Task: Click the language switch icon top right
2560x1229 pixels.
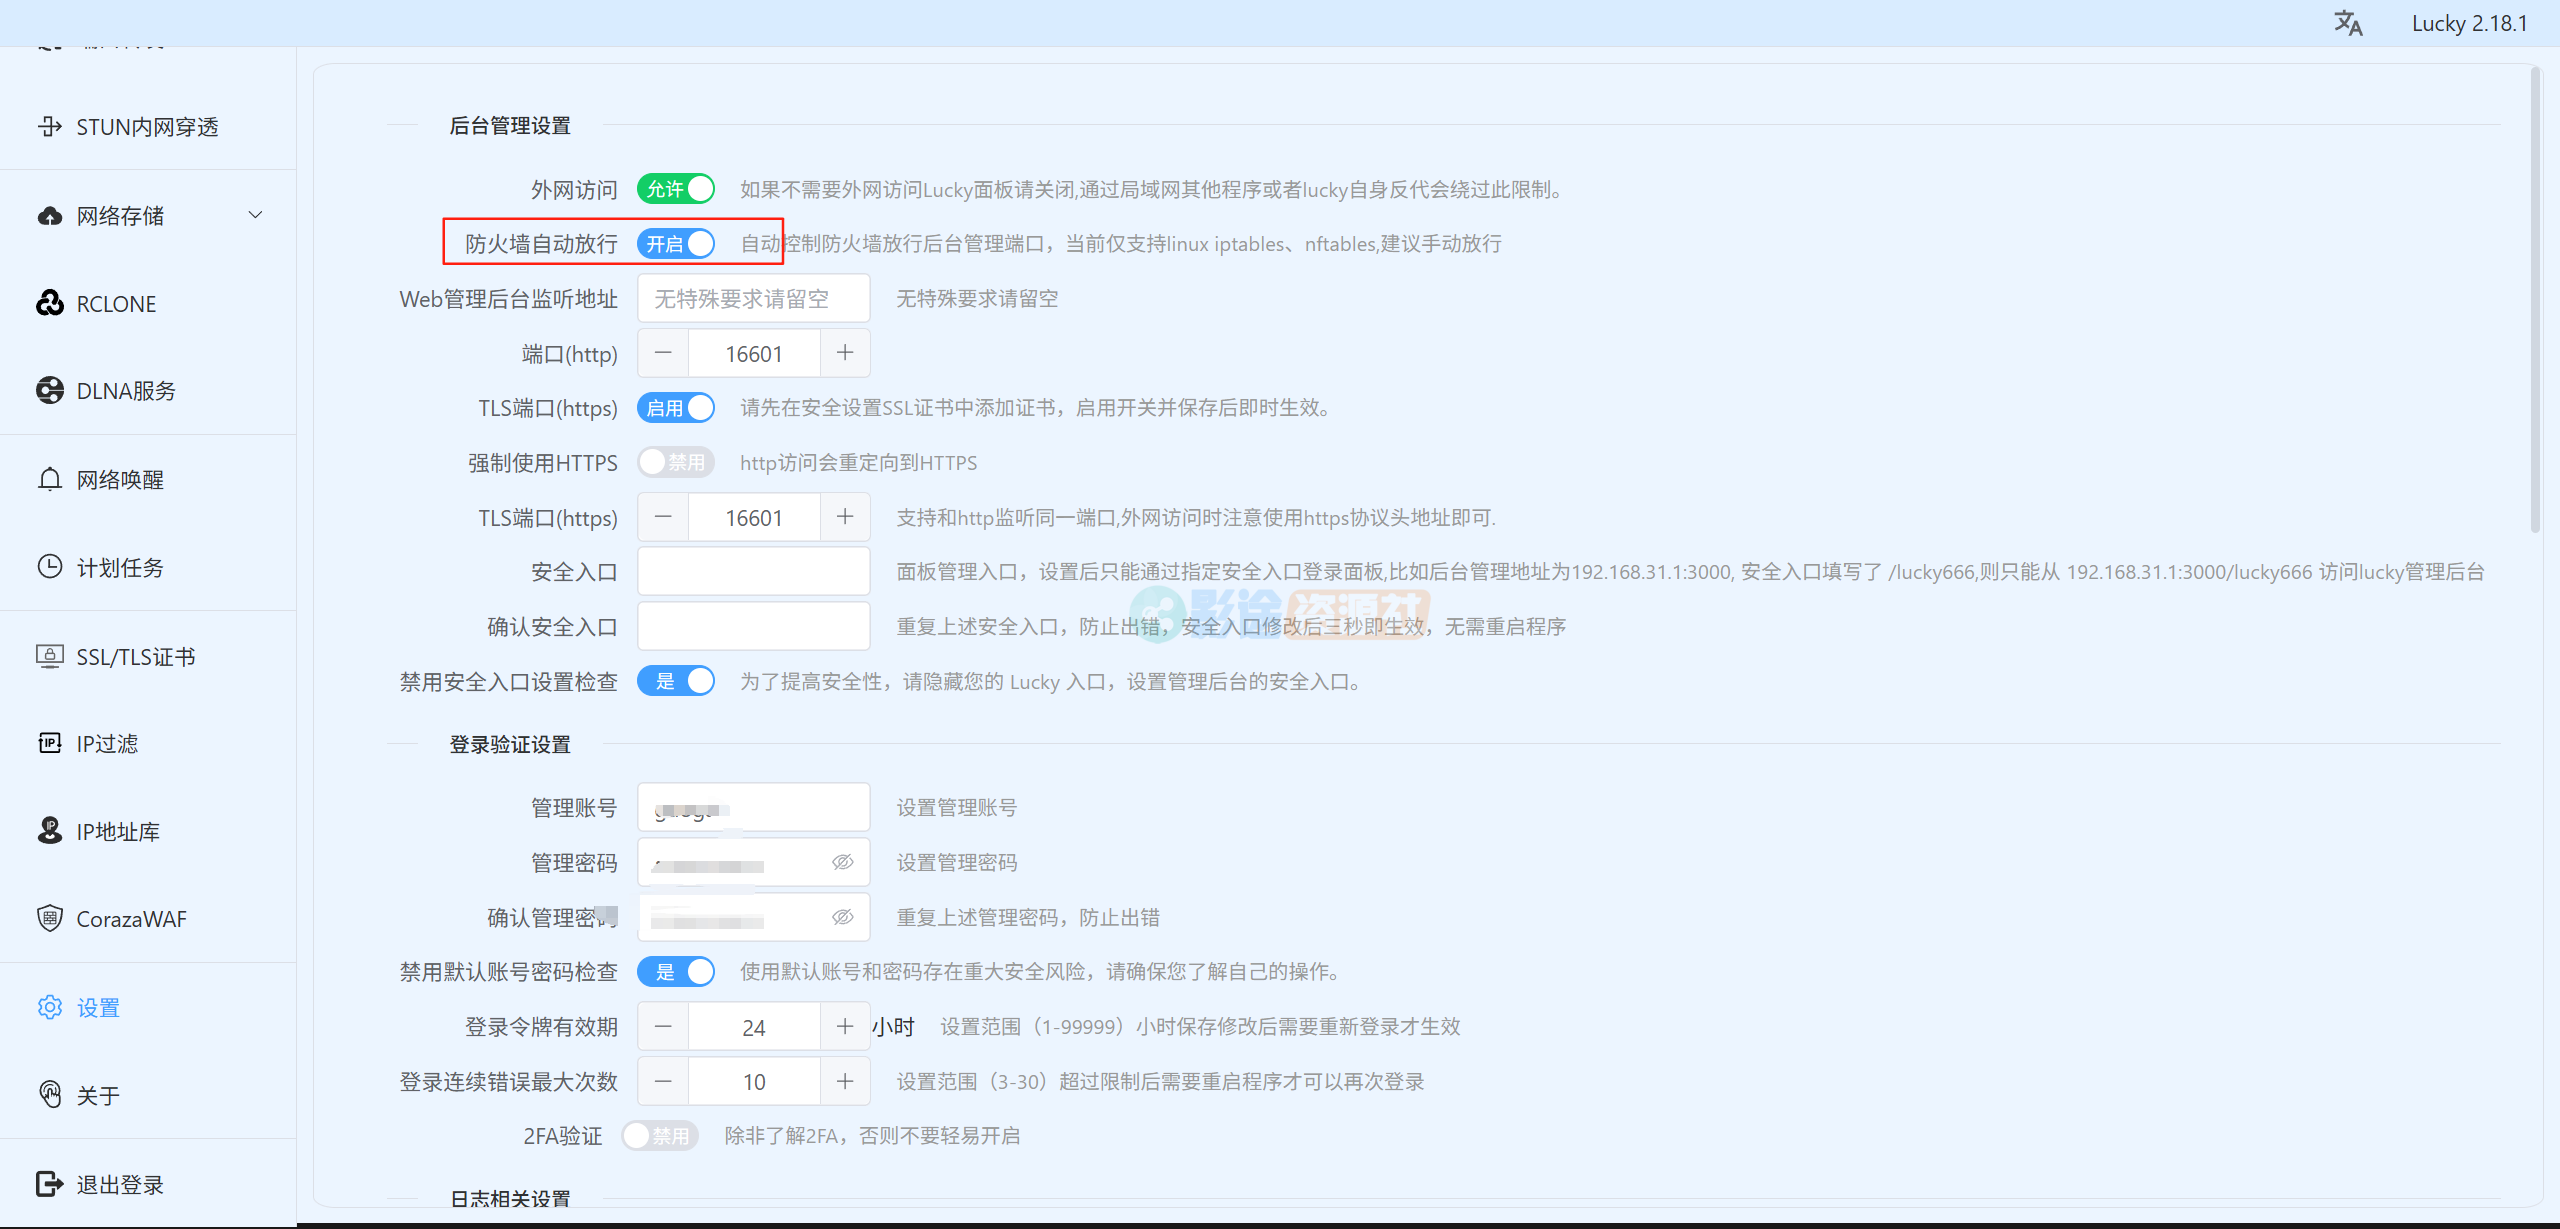Action: pos(2348,22)
